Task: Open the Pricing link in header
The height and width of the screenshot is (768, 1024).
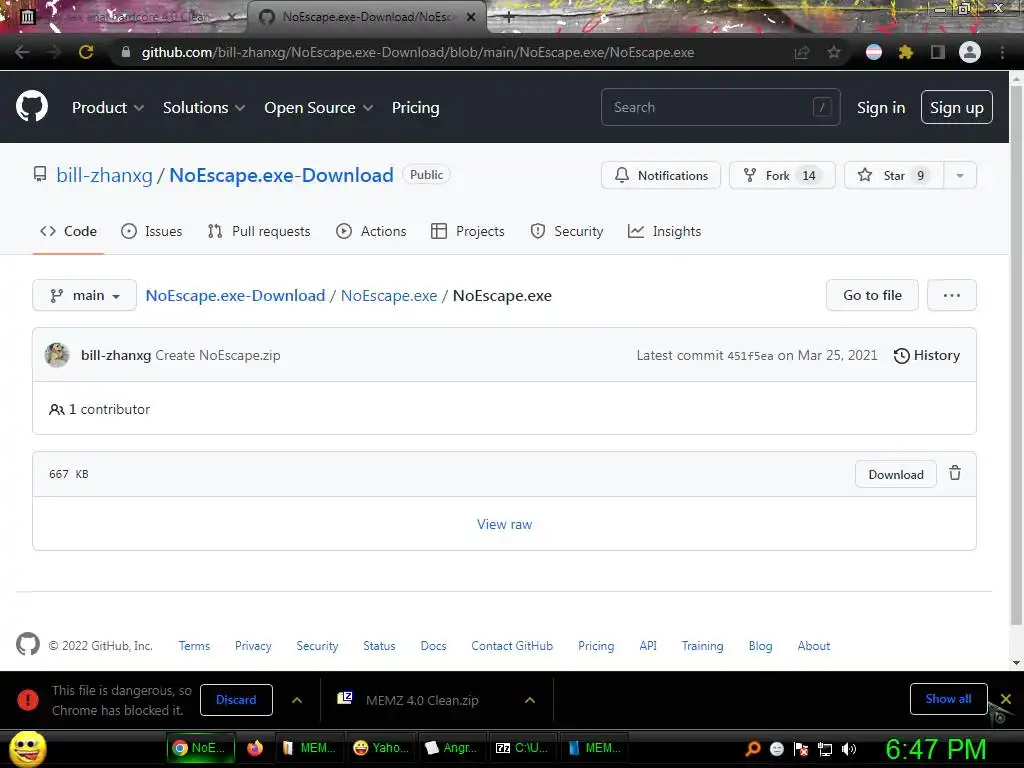Action: 415,108
